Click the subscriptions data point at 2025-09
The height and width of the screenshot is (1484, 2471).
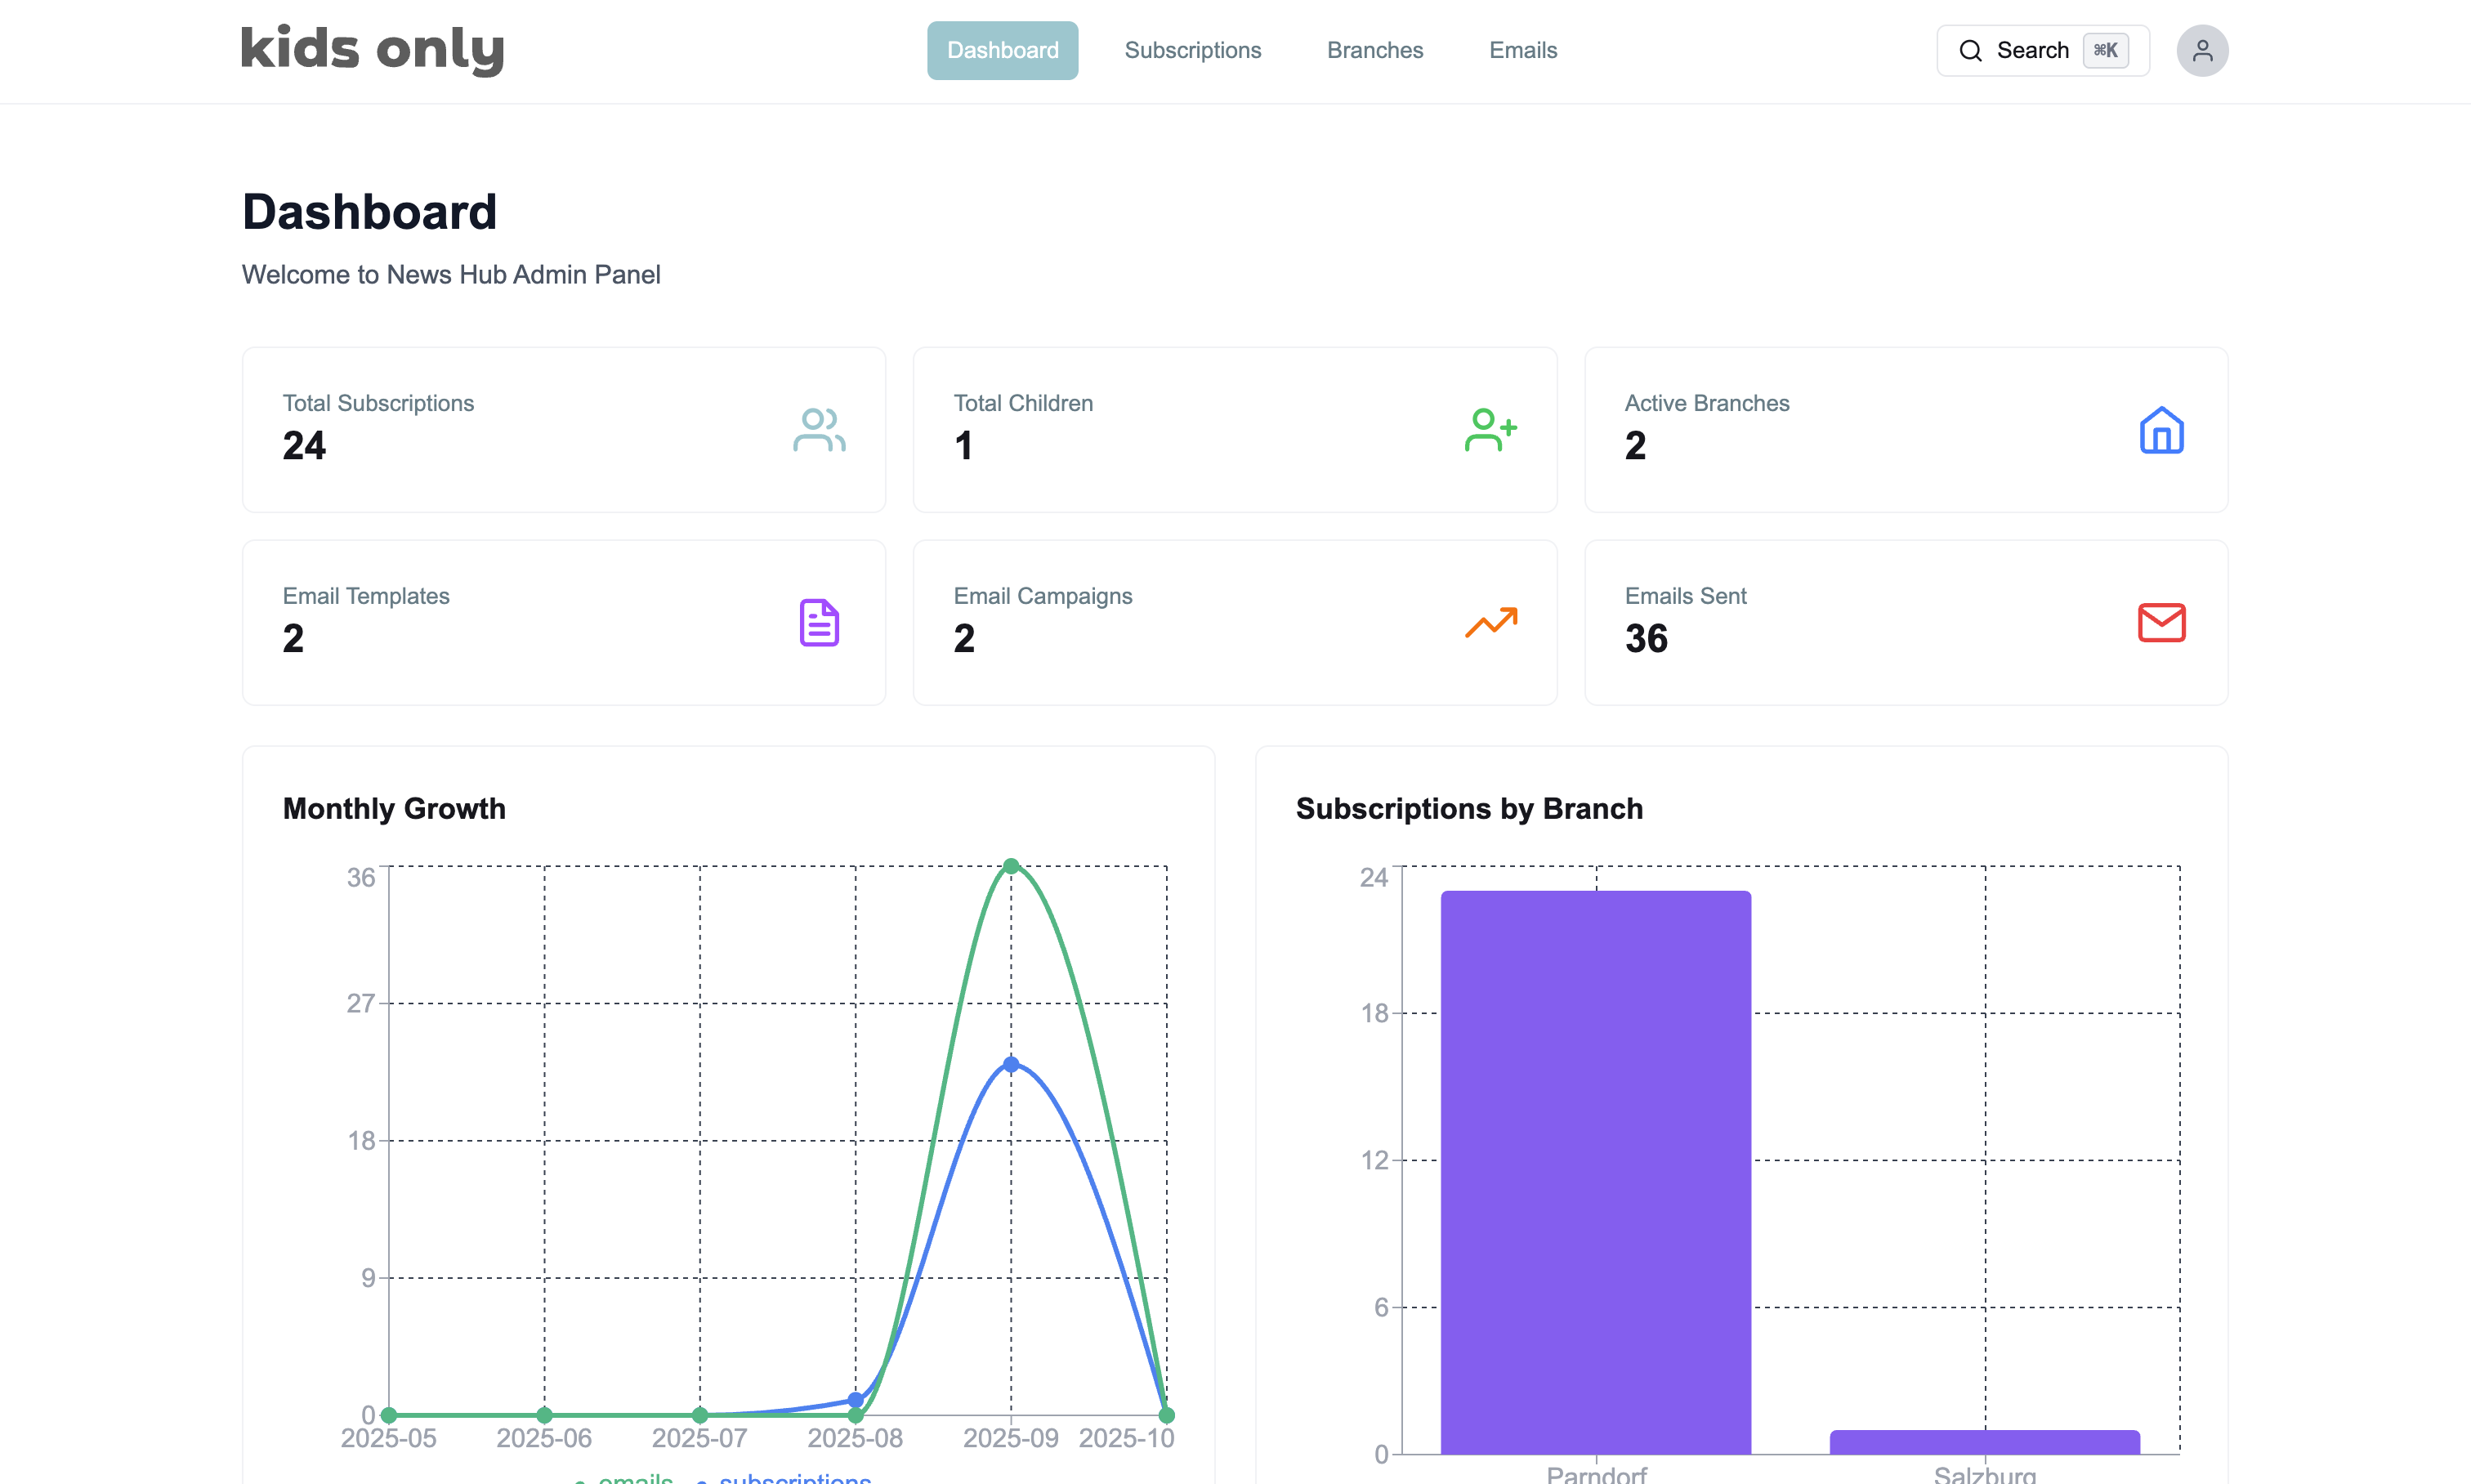pos(1011,1064)
